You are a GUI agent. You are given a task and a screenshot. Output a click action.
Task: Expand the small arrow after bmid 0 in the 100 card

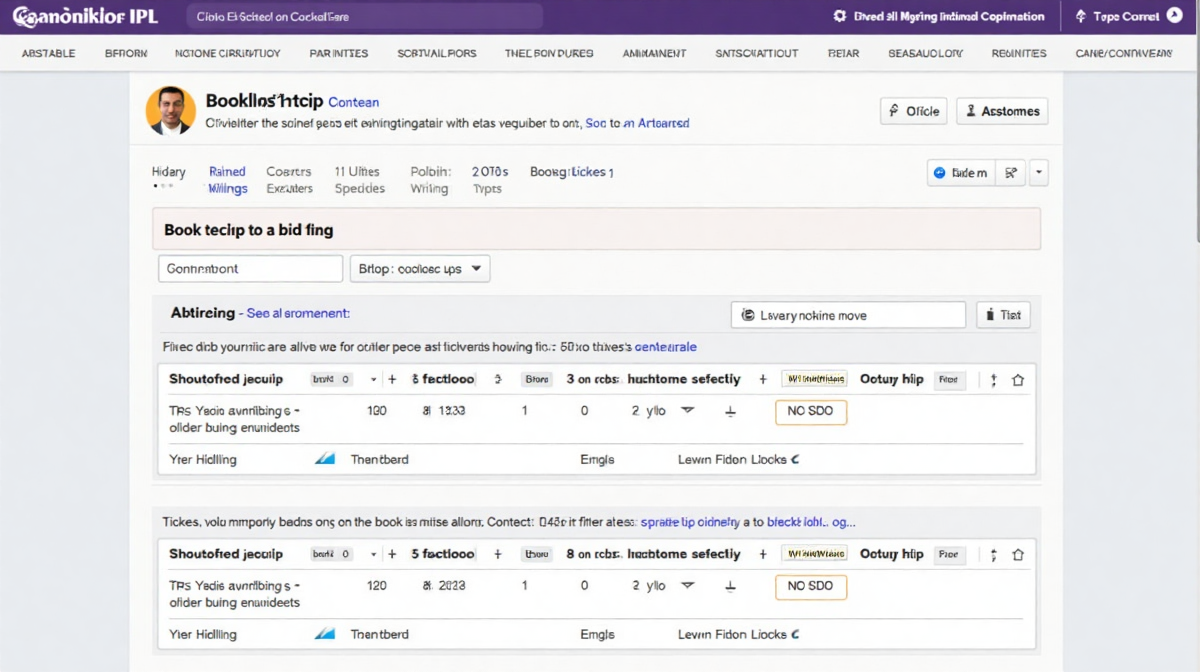click(x=374, y=380)
